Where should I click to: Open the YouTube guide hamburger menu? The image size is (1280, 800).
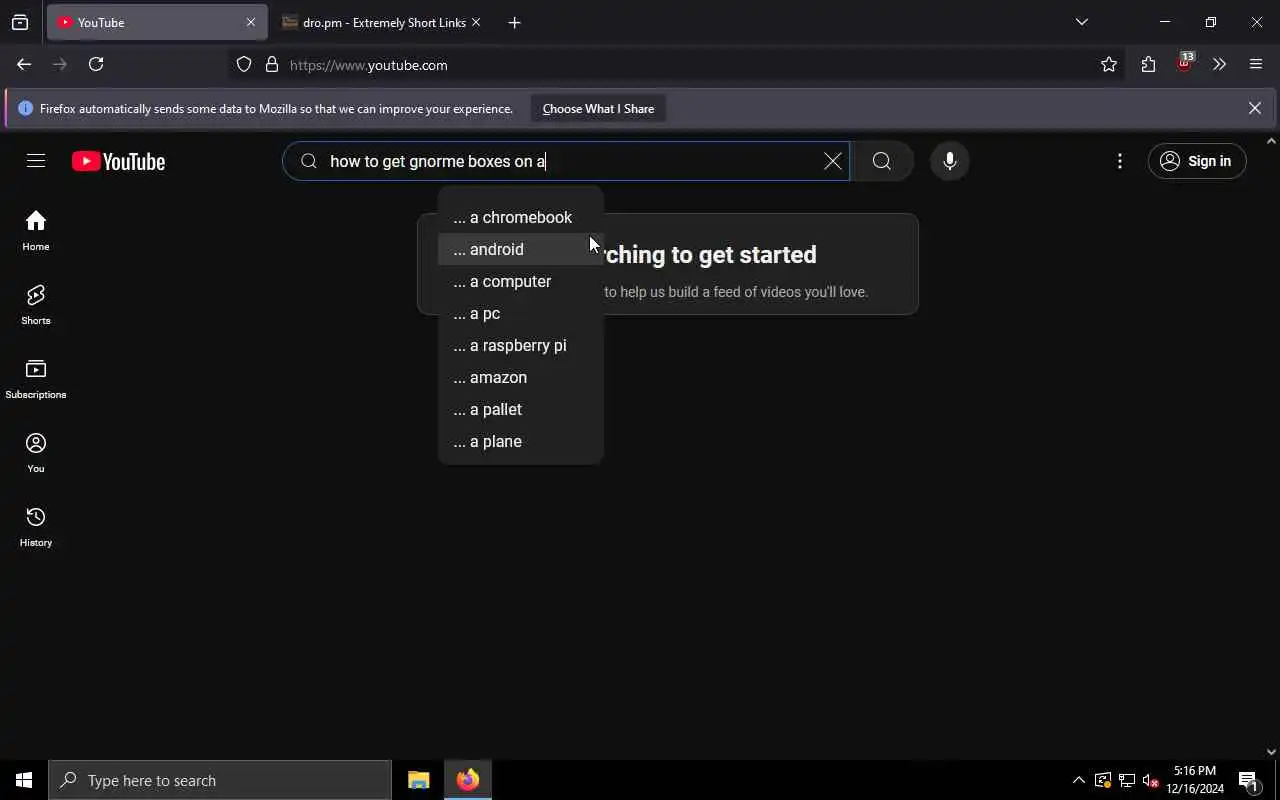pyautogui.click(x=36, y=161)
